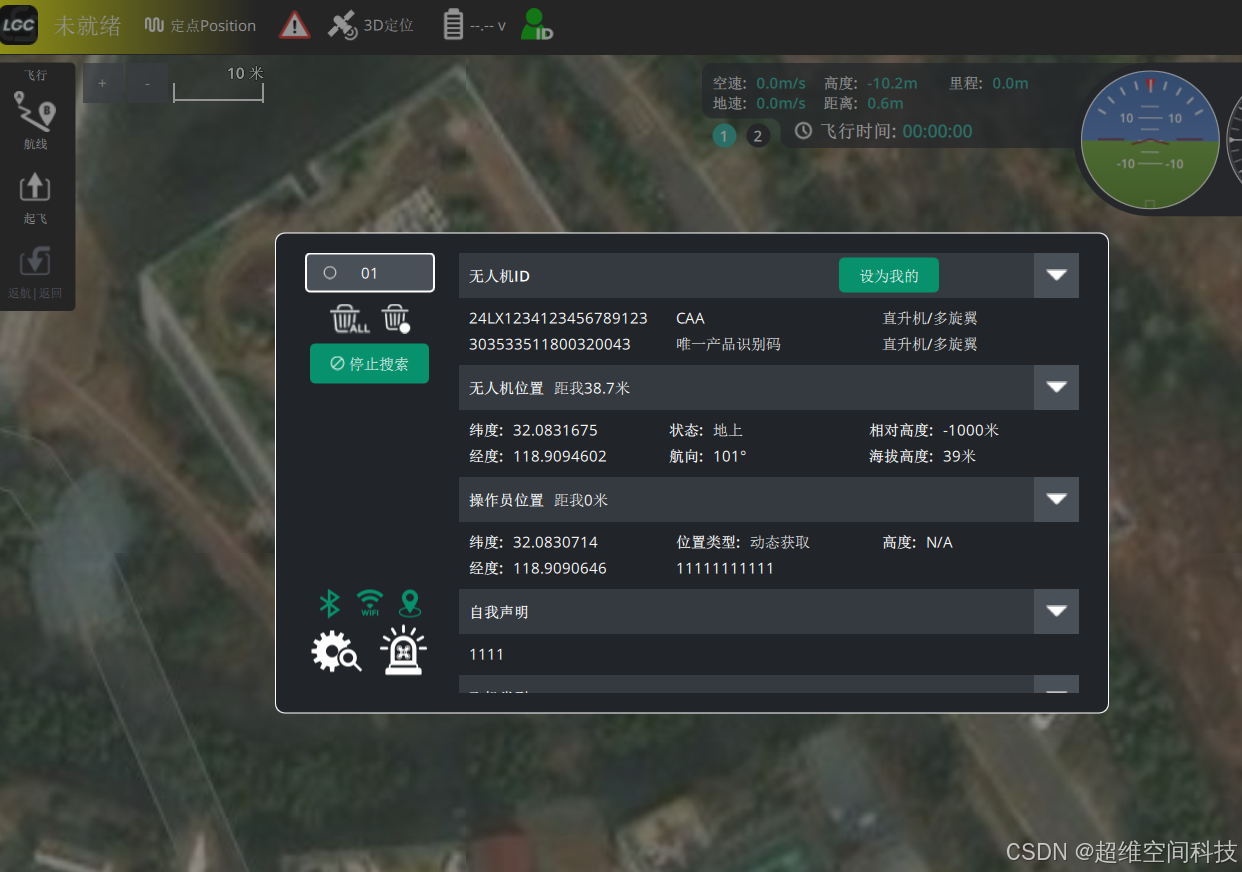1242x872 pixels.
Task: Click drone longitude 118.9094602
Action: click(560, 456)
